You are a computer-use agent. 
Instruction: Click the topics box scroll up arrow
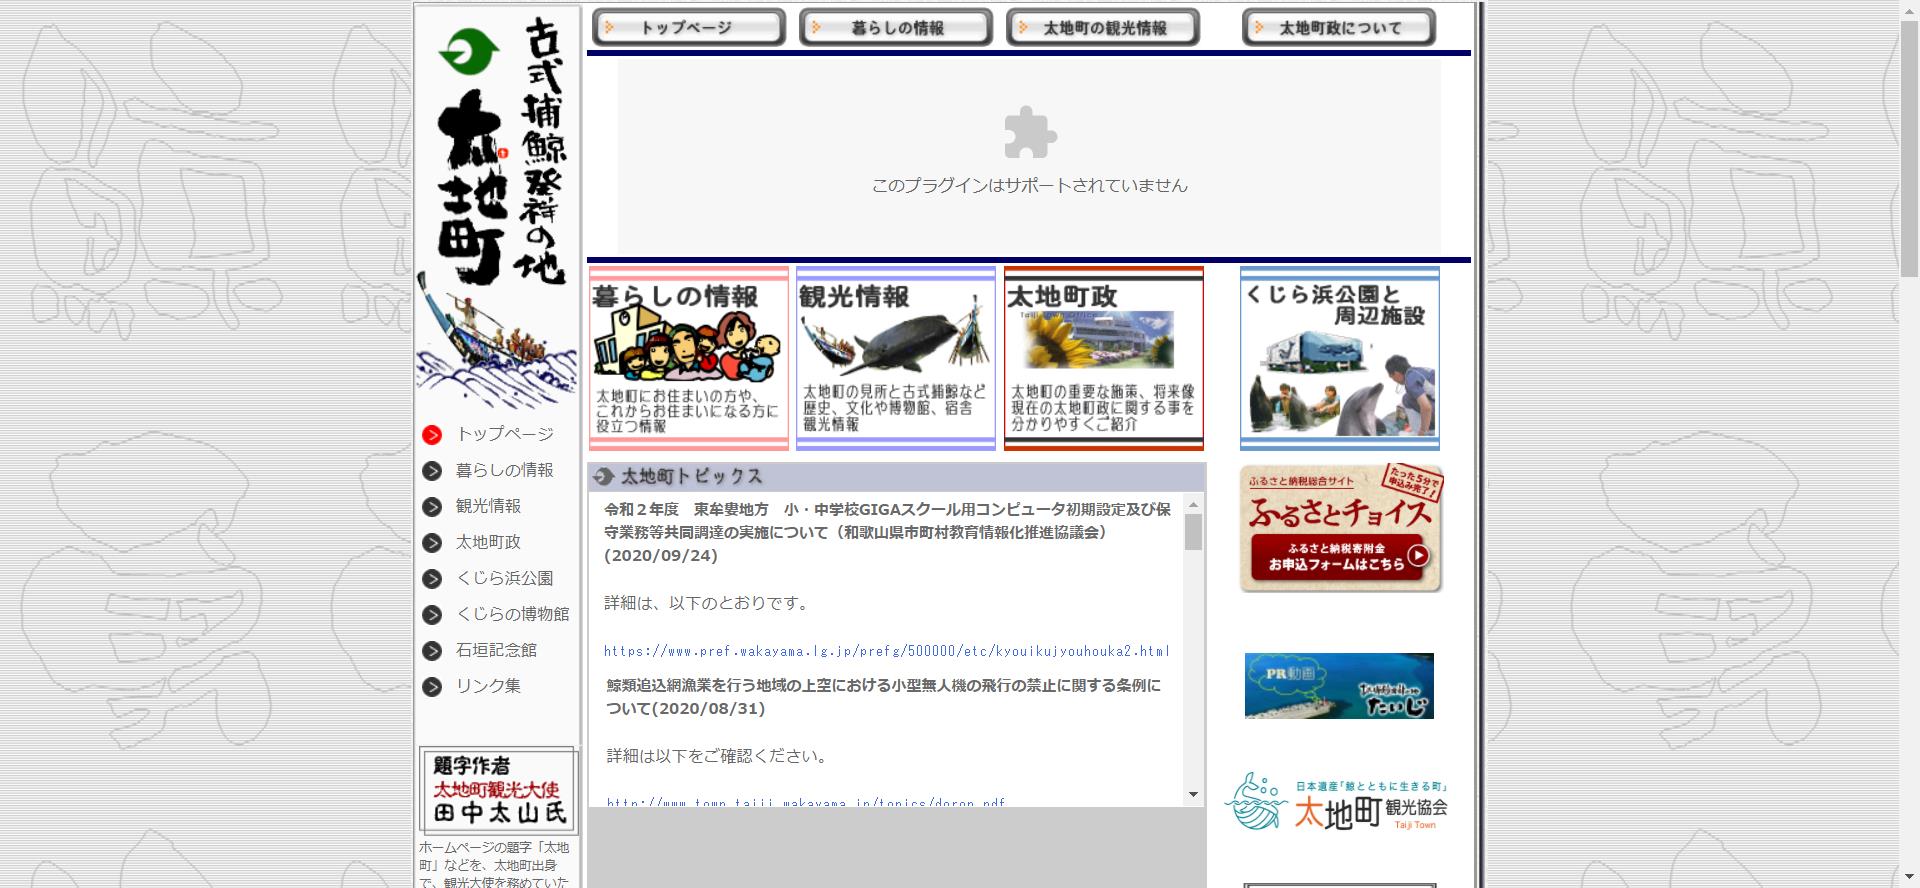coord(1193,504)
